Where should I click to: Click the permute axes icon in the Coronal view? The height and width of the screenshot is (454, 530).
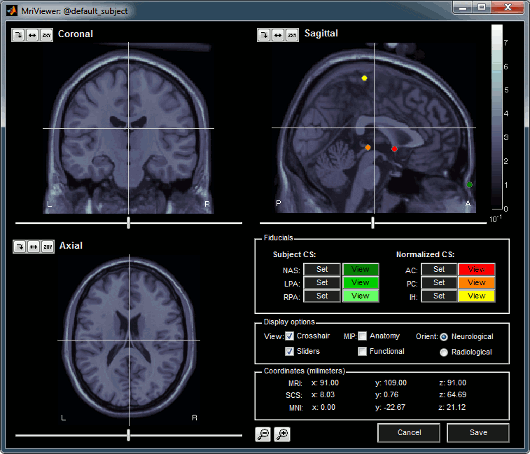point(46,35)
